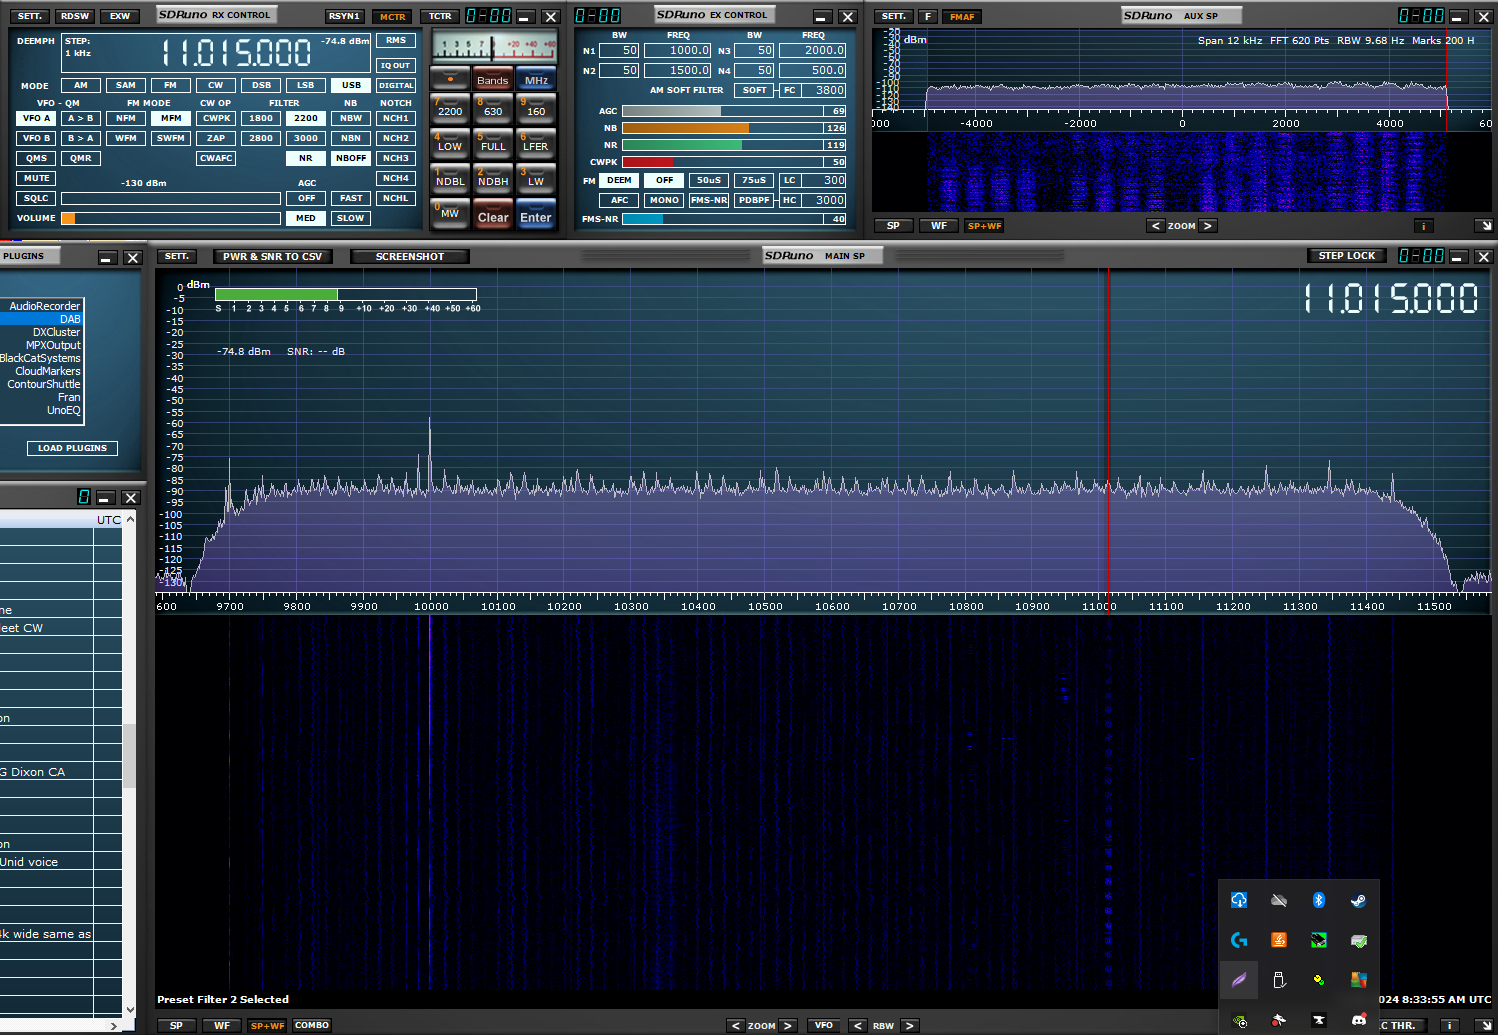1498x1035 pixels.
Task: Toggle STEP LOCK in Main SP
Action: pyautogui.click(x=1347, y=256)
